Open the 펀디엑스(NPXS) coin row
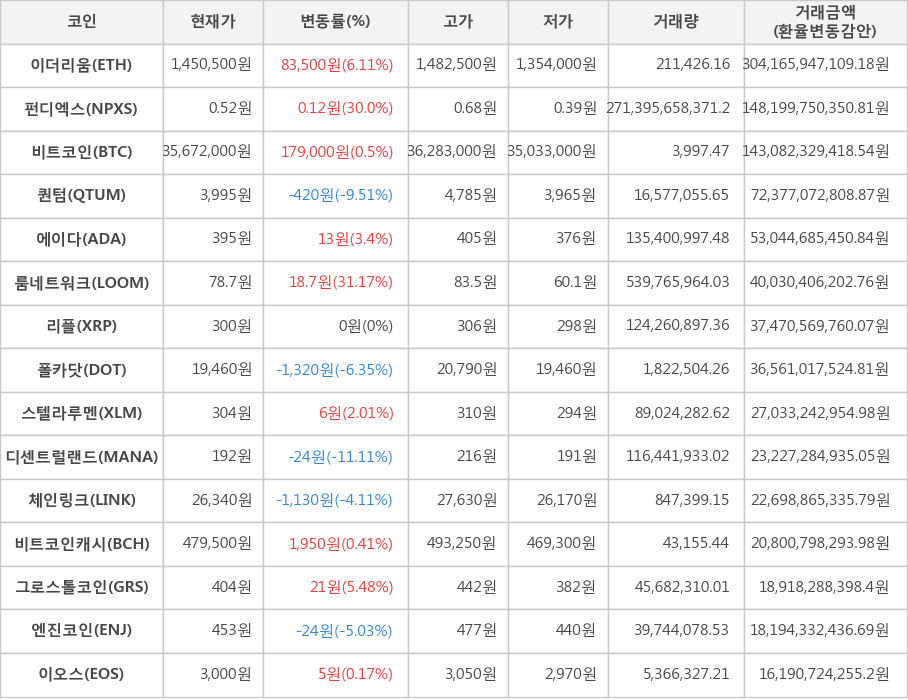Viewport: 908px width, 700px height. click(82, 108)
